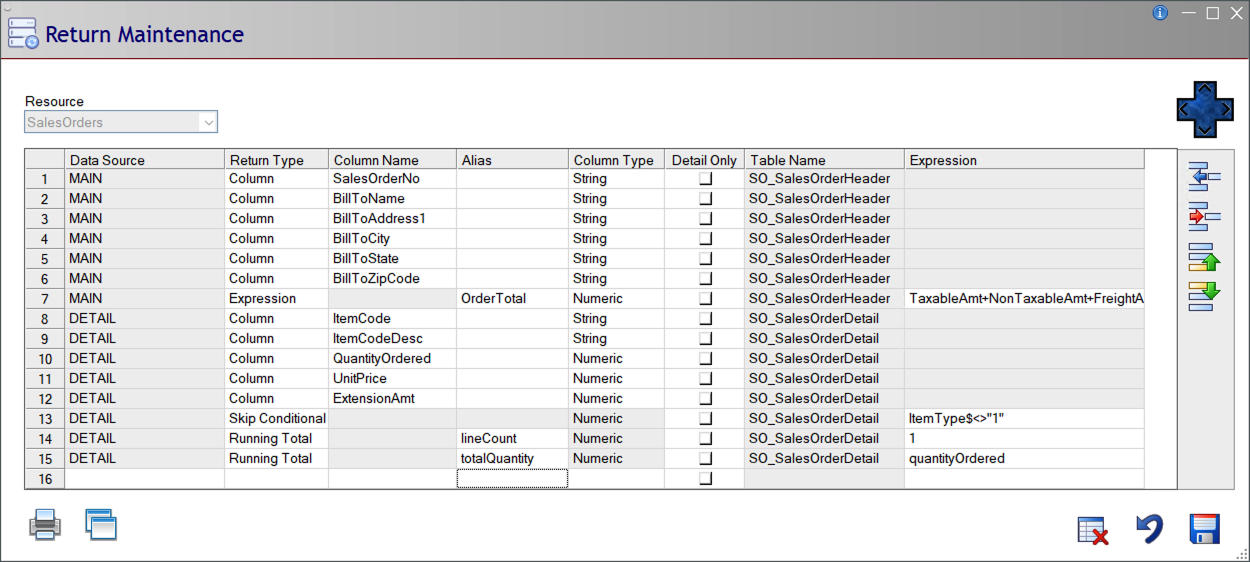The height and width of the screenshot is (562, 1250).
Task: Click the delete table icon with red X
Action: click(x=1093, y=530)
